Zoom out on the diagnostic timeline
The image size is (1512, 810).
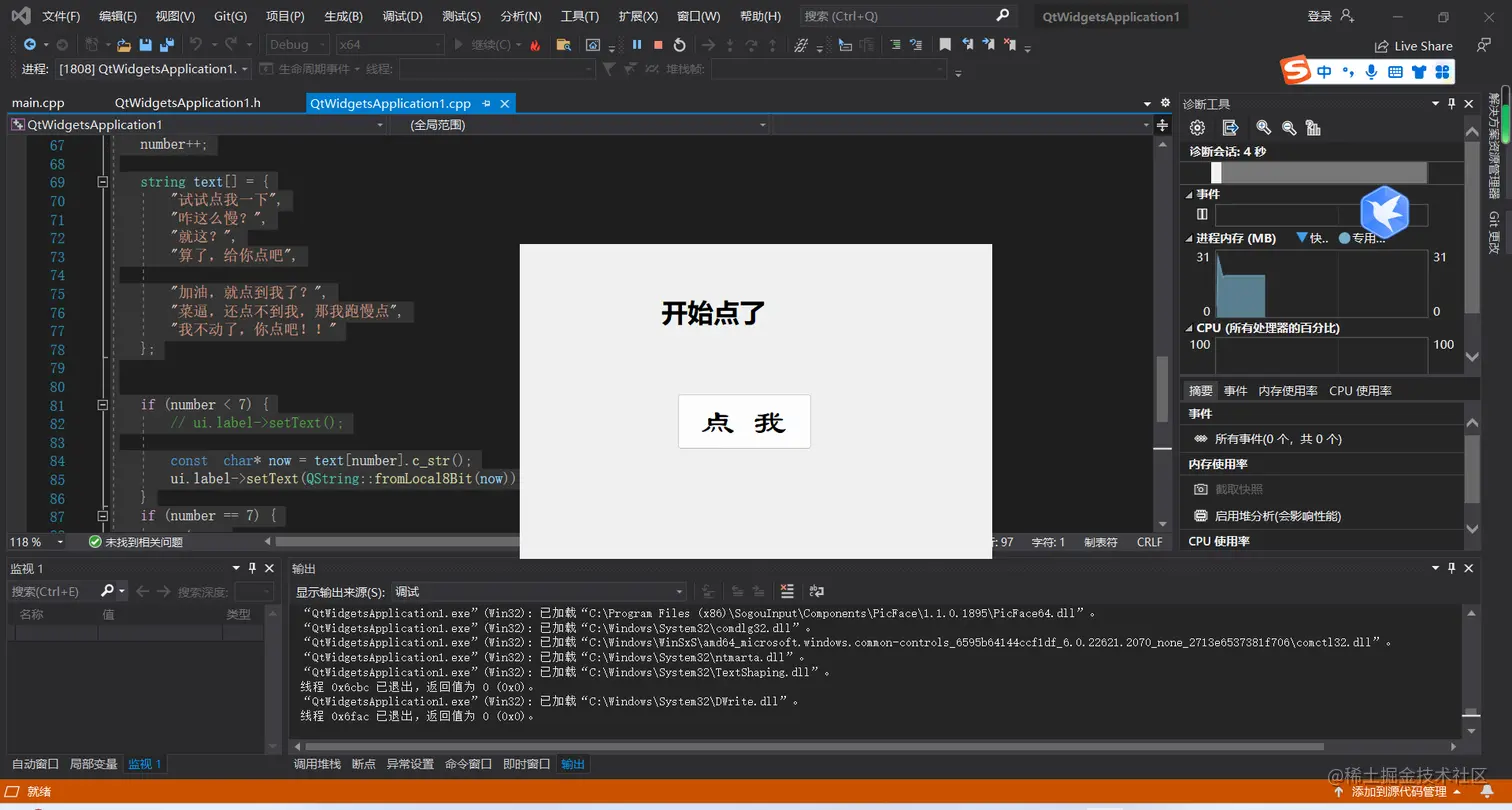click(1289, 128)
